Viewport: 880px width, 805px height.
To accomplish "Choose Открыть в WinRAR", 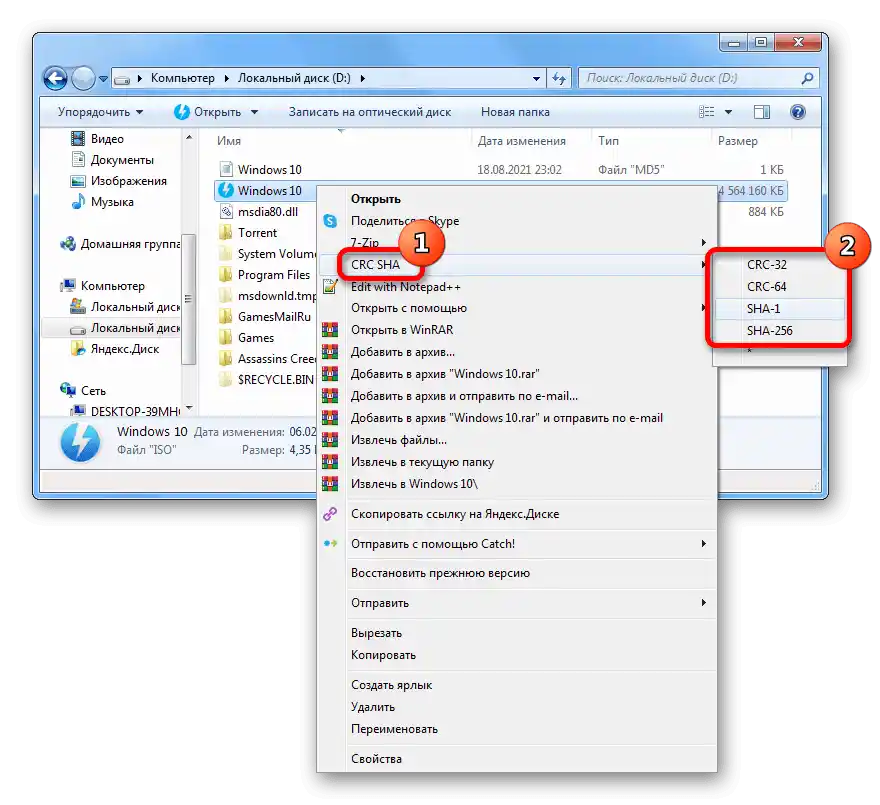I will (402, 330).
